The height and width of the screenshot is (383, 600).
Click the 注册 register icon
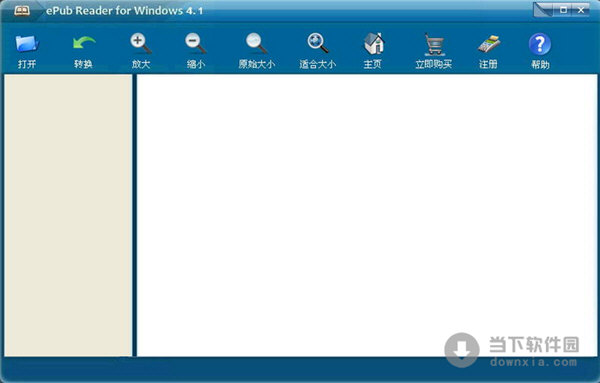click(x=489, y=44)
